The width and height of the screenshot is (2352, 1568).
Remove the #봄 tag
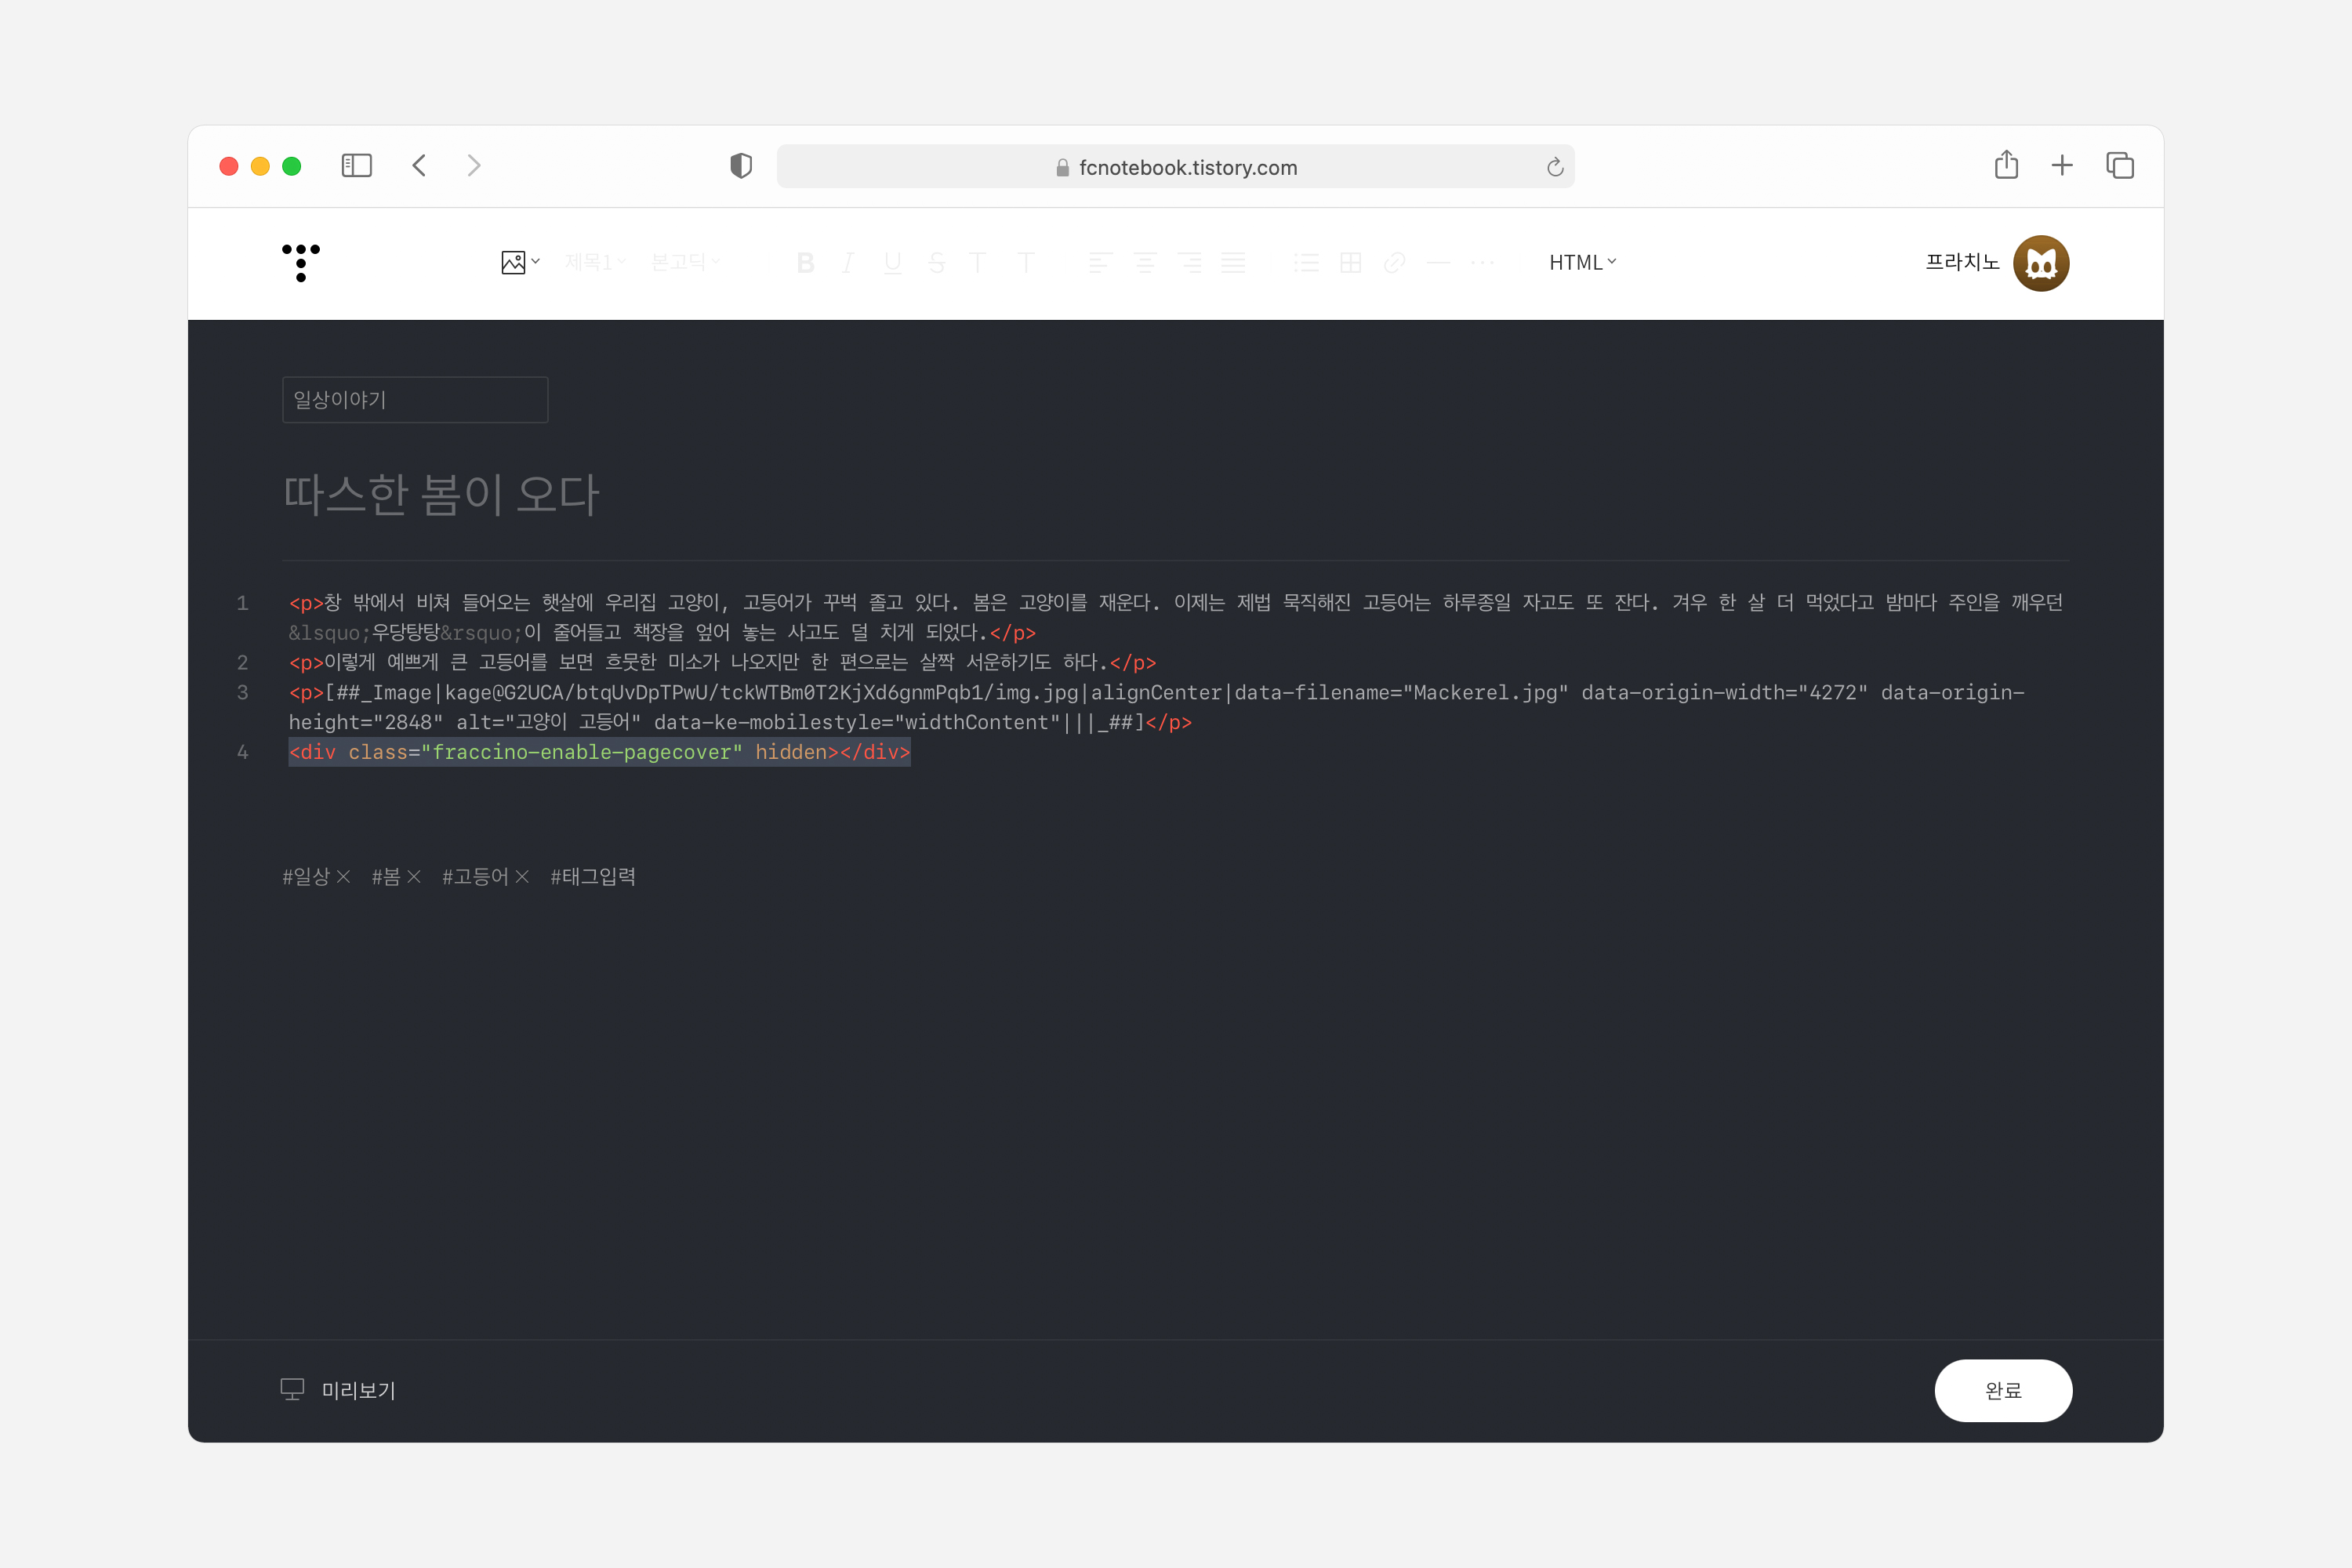(x=414, y=877)
